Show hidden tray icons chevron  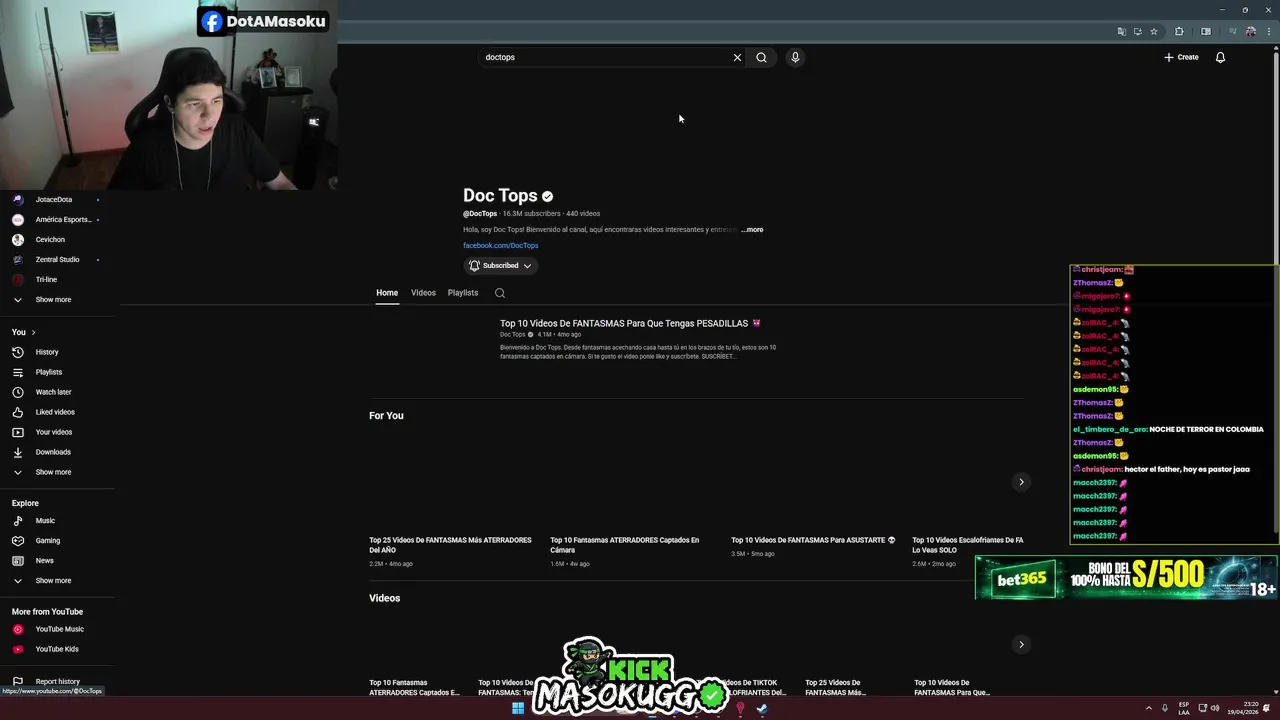[x=1148, y=708]
